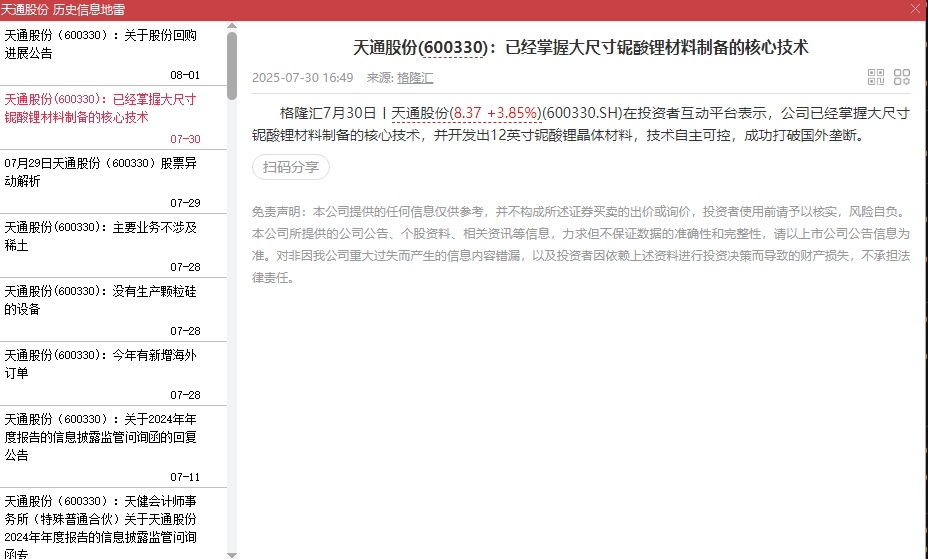This screenshot has height=559, width=928.
Task: Select the 已经掌握大尺寸铌酸锂材料 news item
Action: click(x=113, y=118)
